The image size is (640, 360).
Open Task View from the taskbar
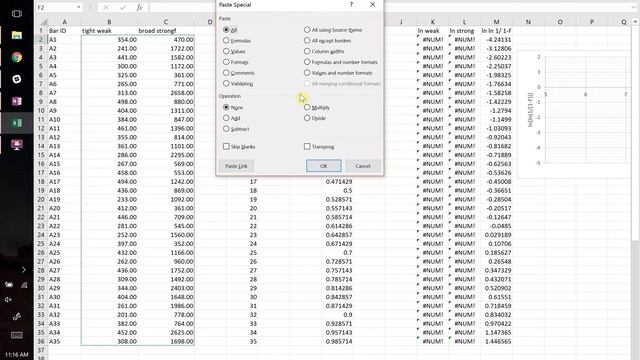coord(17,13)
